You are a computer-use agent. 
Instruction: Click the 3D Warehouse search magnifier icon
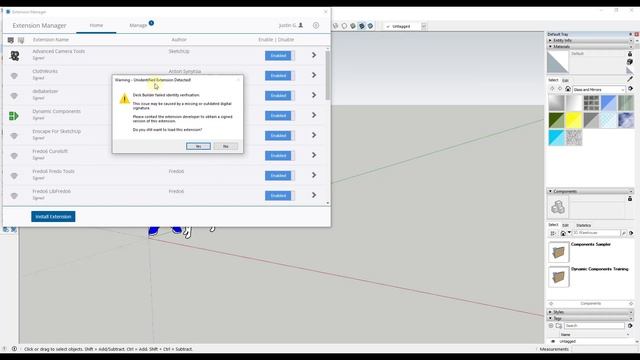[624, 233]
